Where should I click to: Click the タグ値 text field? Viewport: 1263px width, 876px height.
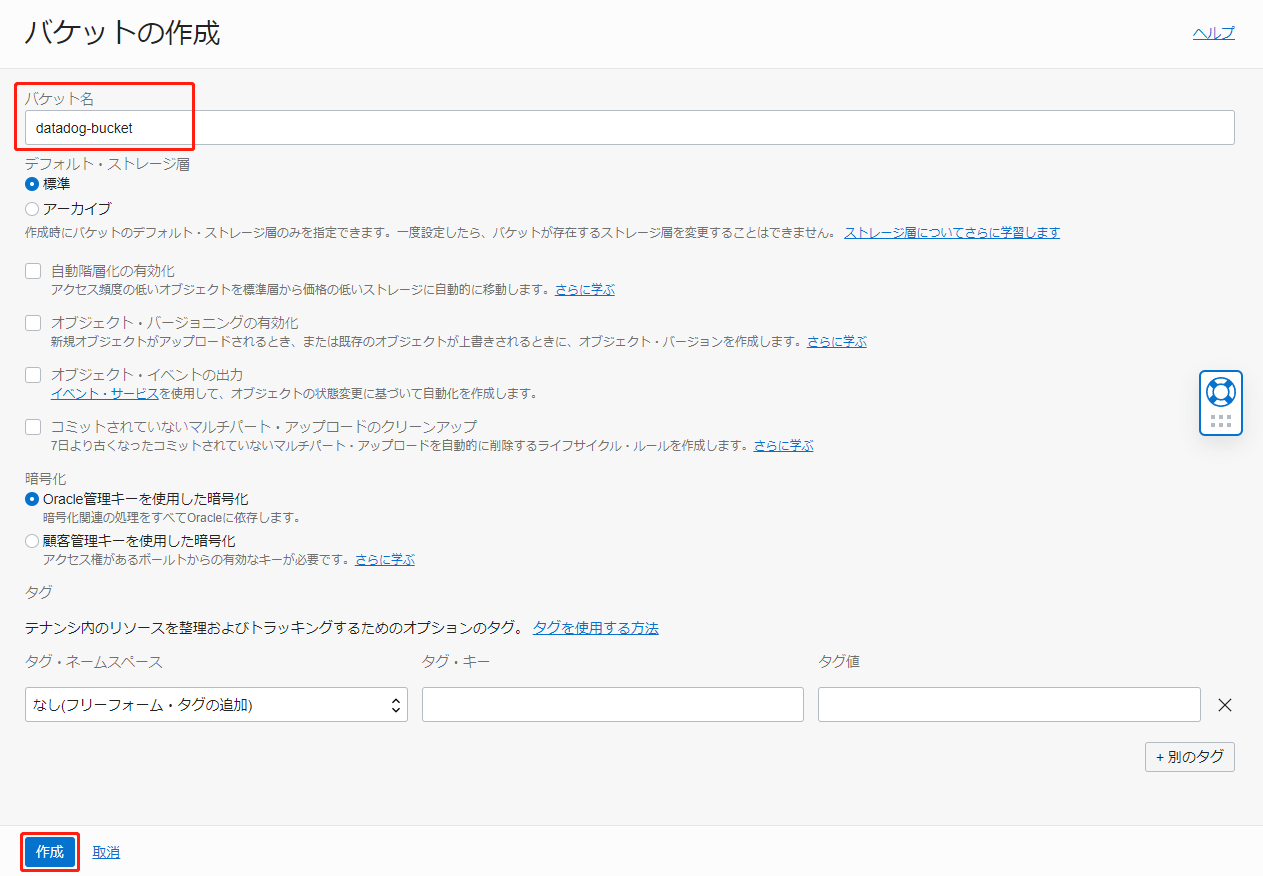click(1008, 705)
